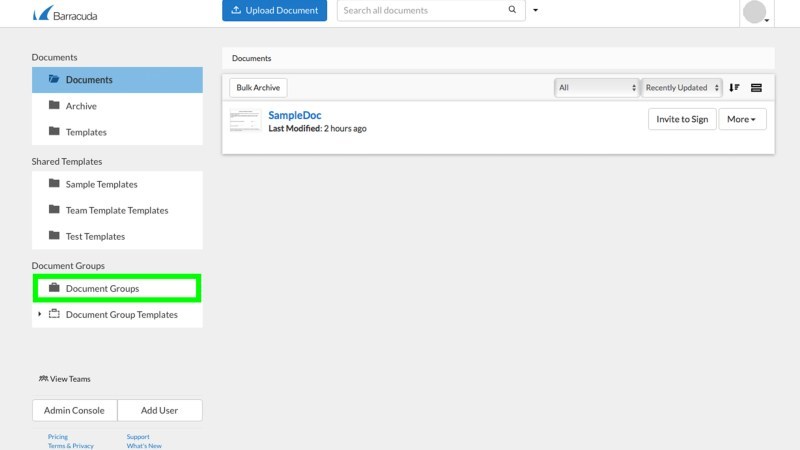The height and width of the screenshot is (450, 800).
Task: Click the Sample Templates folder icon
Action: (54, 184)
